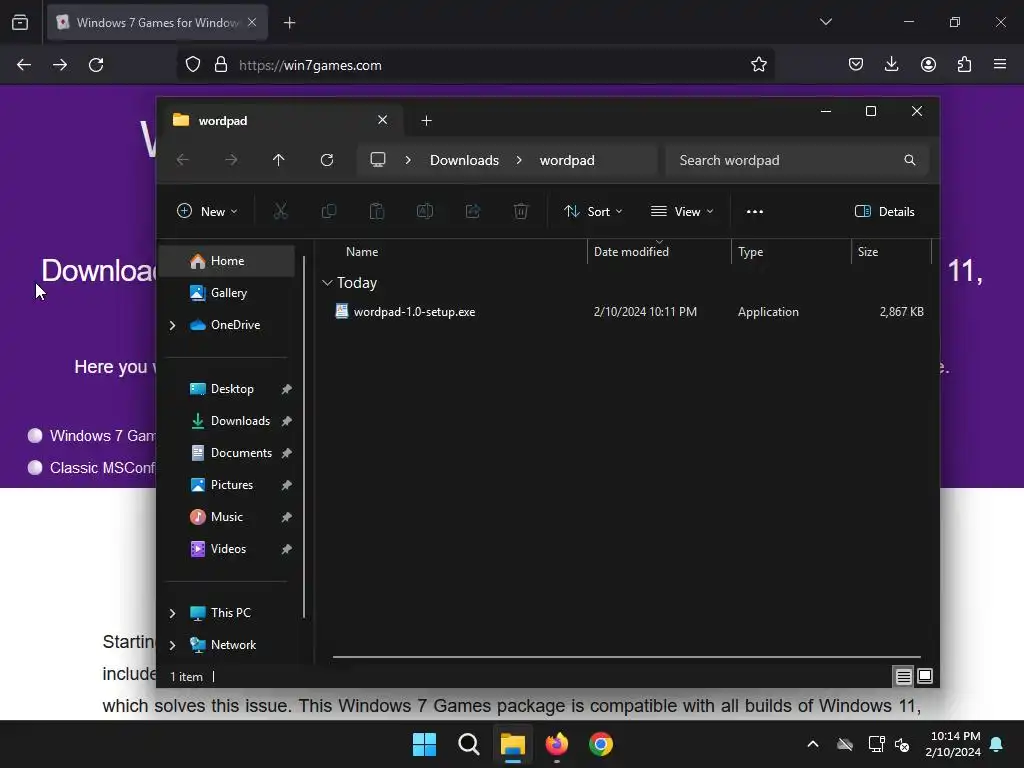Sort by the Size column header
This screenshot has height=768, width=1024.
[891, 251]
